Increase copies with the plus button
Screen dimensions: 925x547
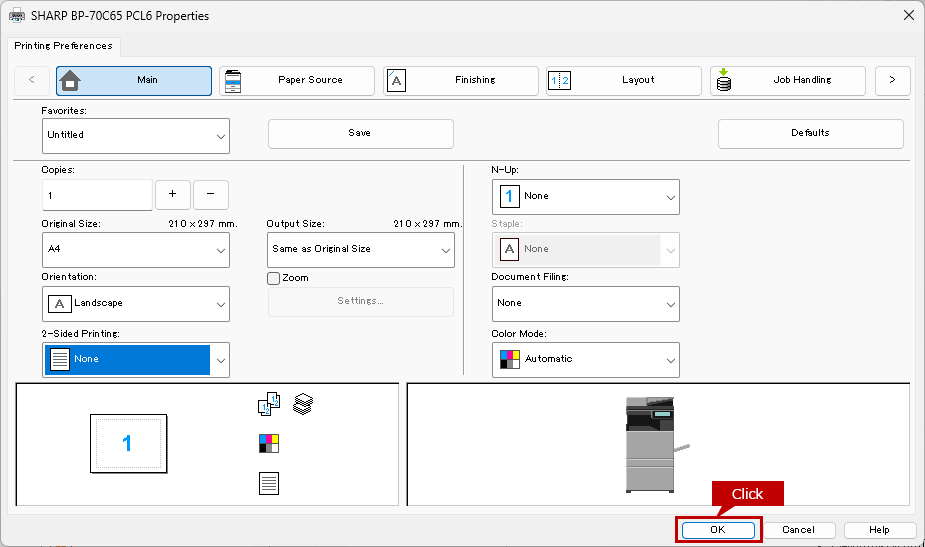(172, 195)
